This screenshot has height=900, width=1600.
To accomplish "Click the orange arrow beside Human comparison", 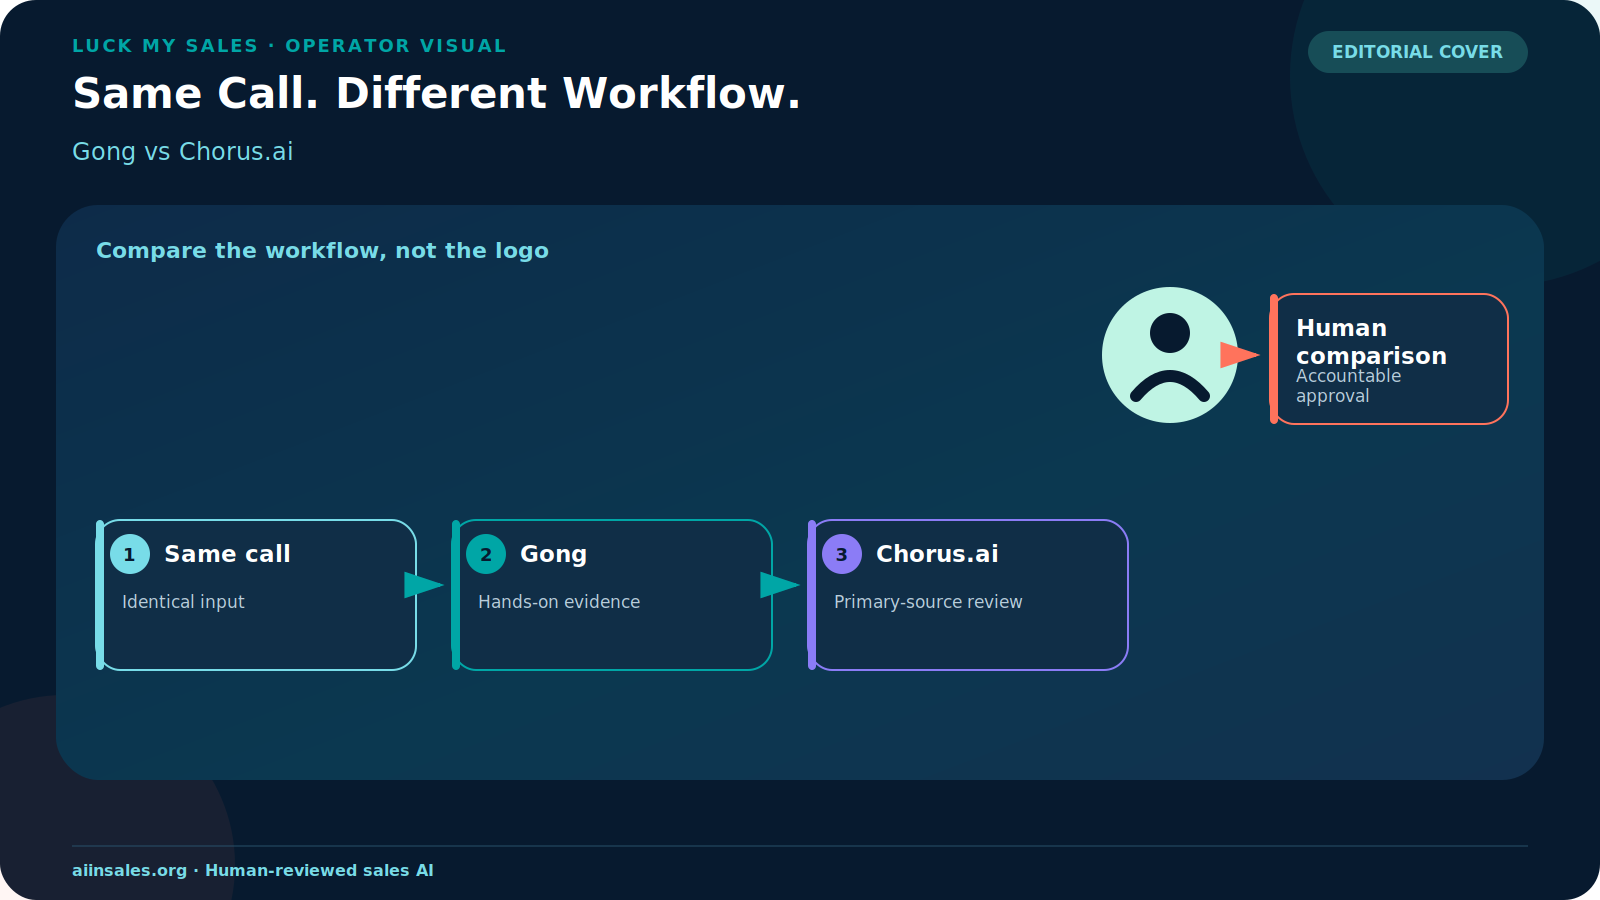I will (x=1240, y=355).
